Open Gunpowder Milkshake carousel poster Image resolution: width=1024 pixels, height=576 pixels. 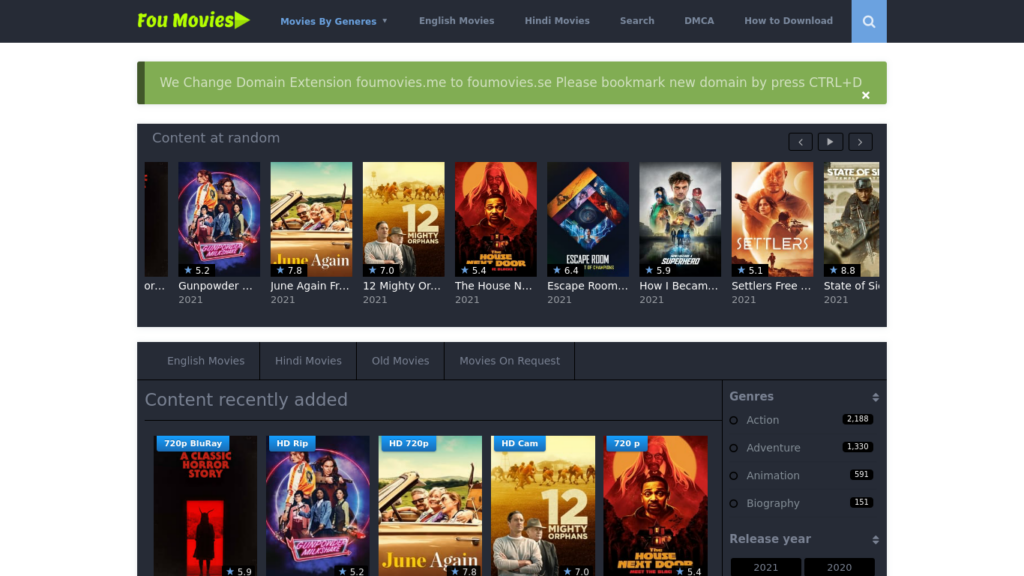[x=219, y=219]
